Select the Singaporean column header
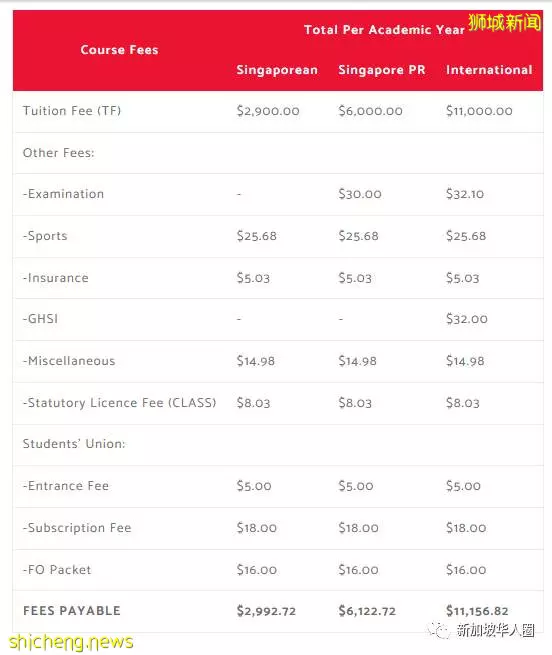 [277, 70]
